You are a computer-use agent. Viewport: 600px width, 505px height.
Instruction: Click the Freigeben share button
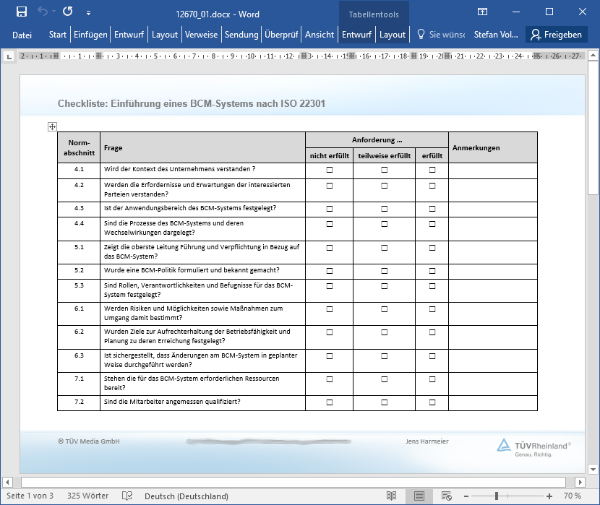click(556, 34)
